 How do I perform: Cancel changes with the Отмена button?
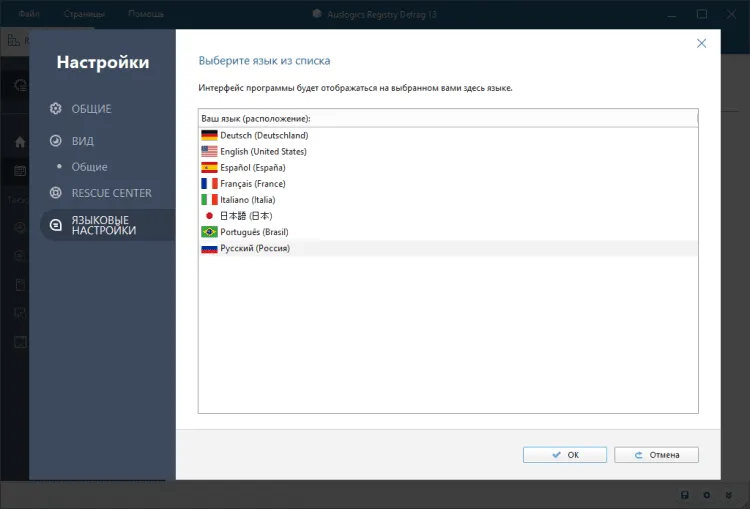[656, 455]
